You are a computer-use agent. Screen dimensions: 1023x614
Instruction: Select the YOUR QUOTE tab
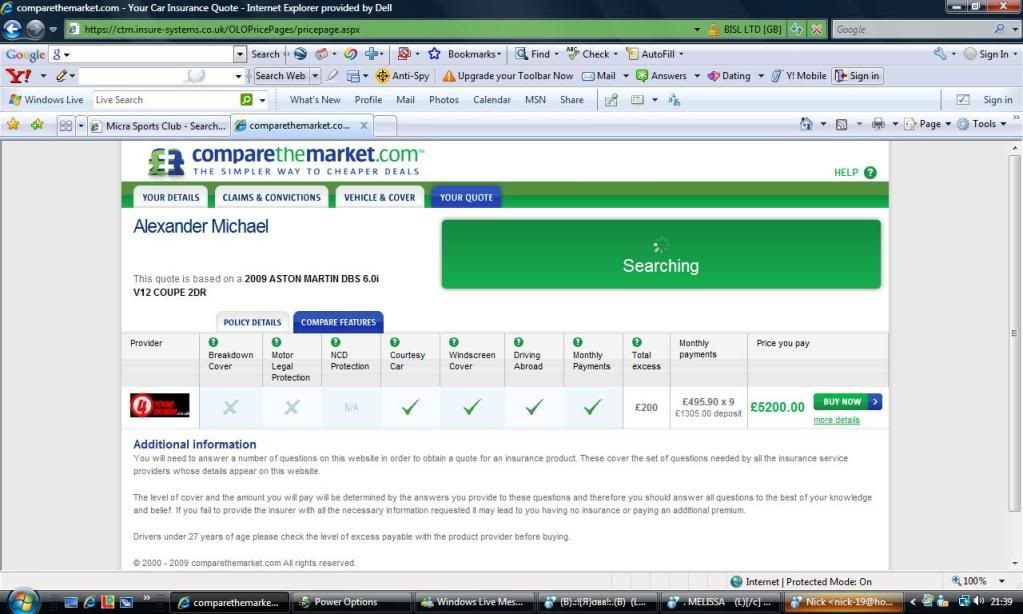(x=466, y=197)
